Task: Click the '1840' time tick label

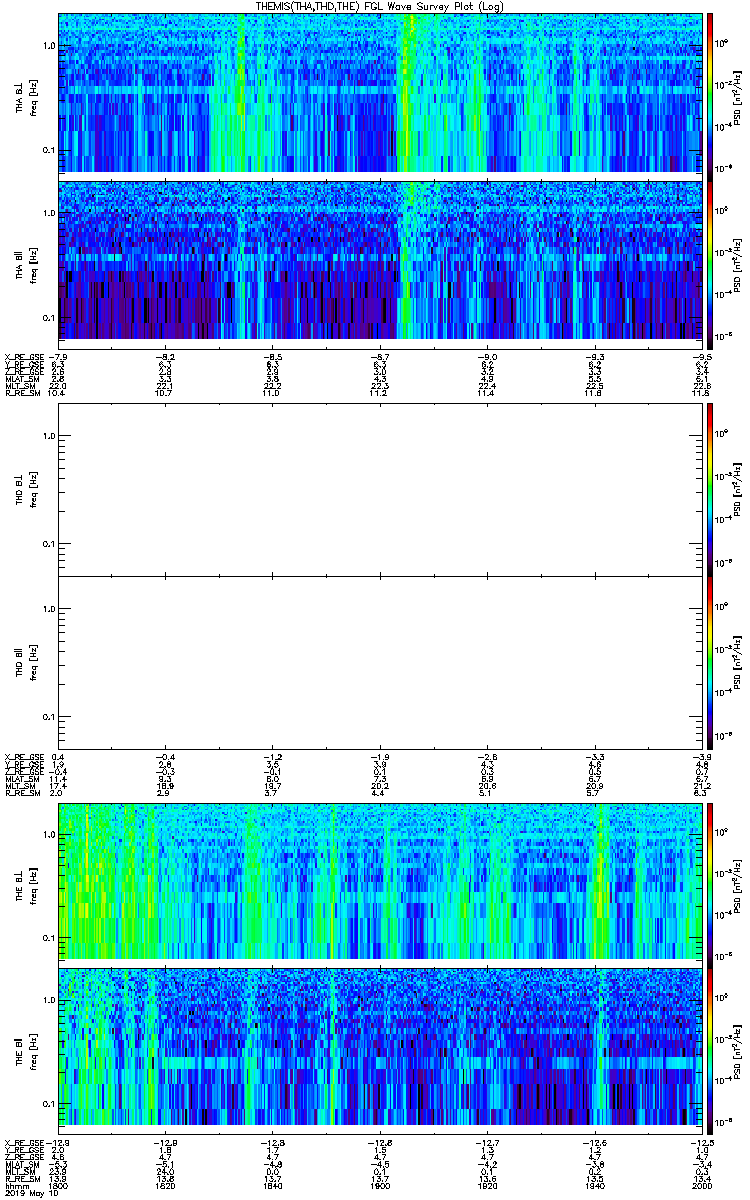Action: 272,1186
